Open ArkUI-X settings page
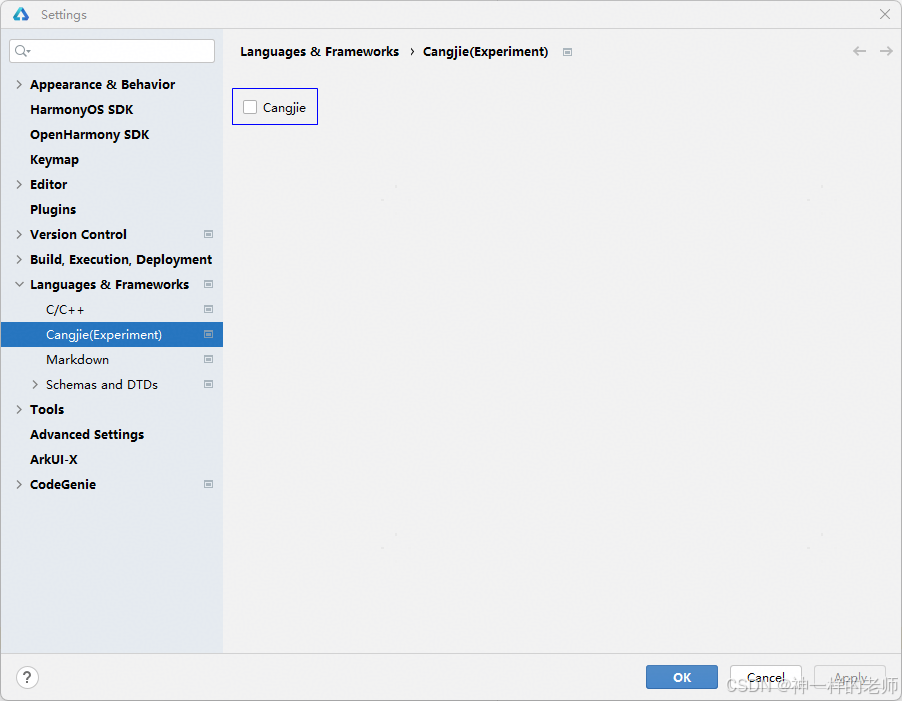This screenshot has width=902, height=701. point(53,459)
